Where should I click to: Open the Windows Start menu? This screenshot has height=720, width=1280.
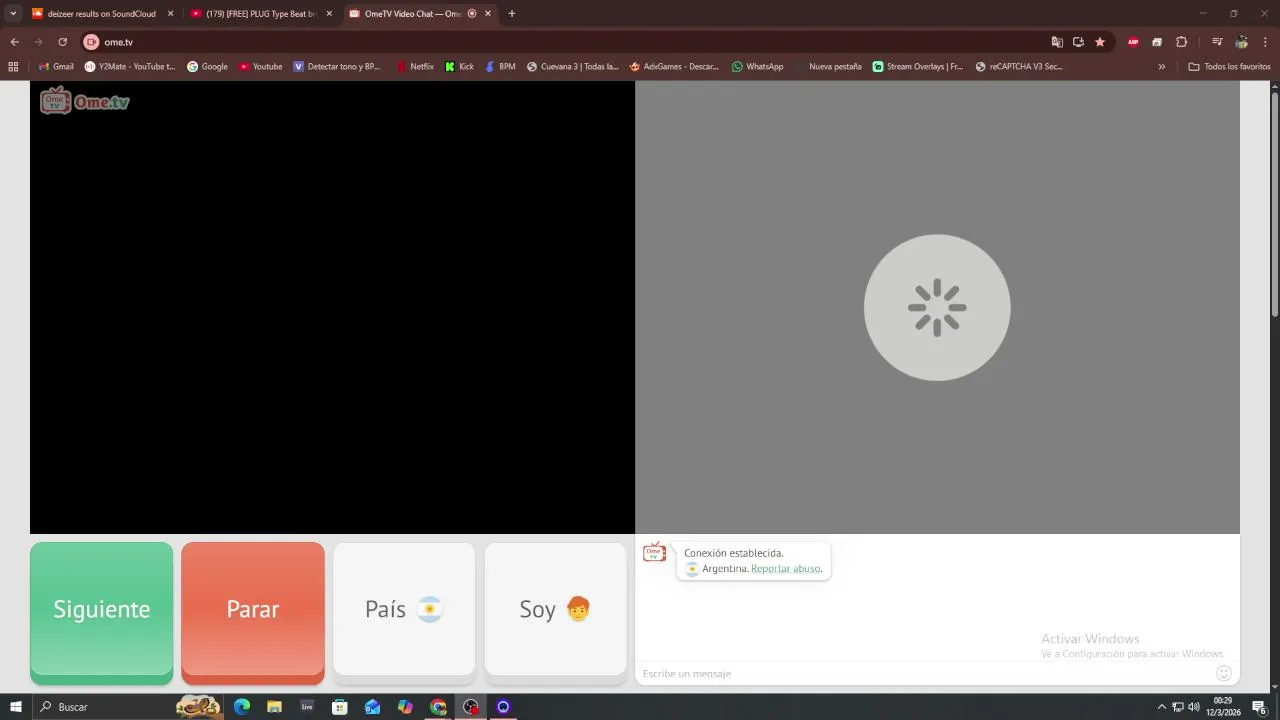pyautogui.click(x=16, y=707)
